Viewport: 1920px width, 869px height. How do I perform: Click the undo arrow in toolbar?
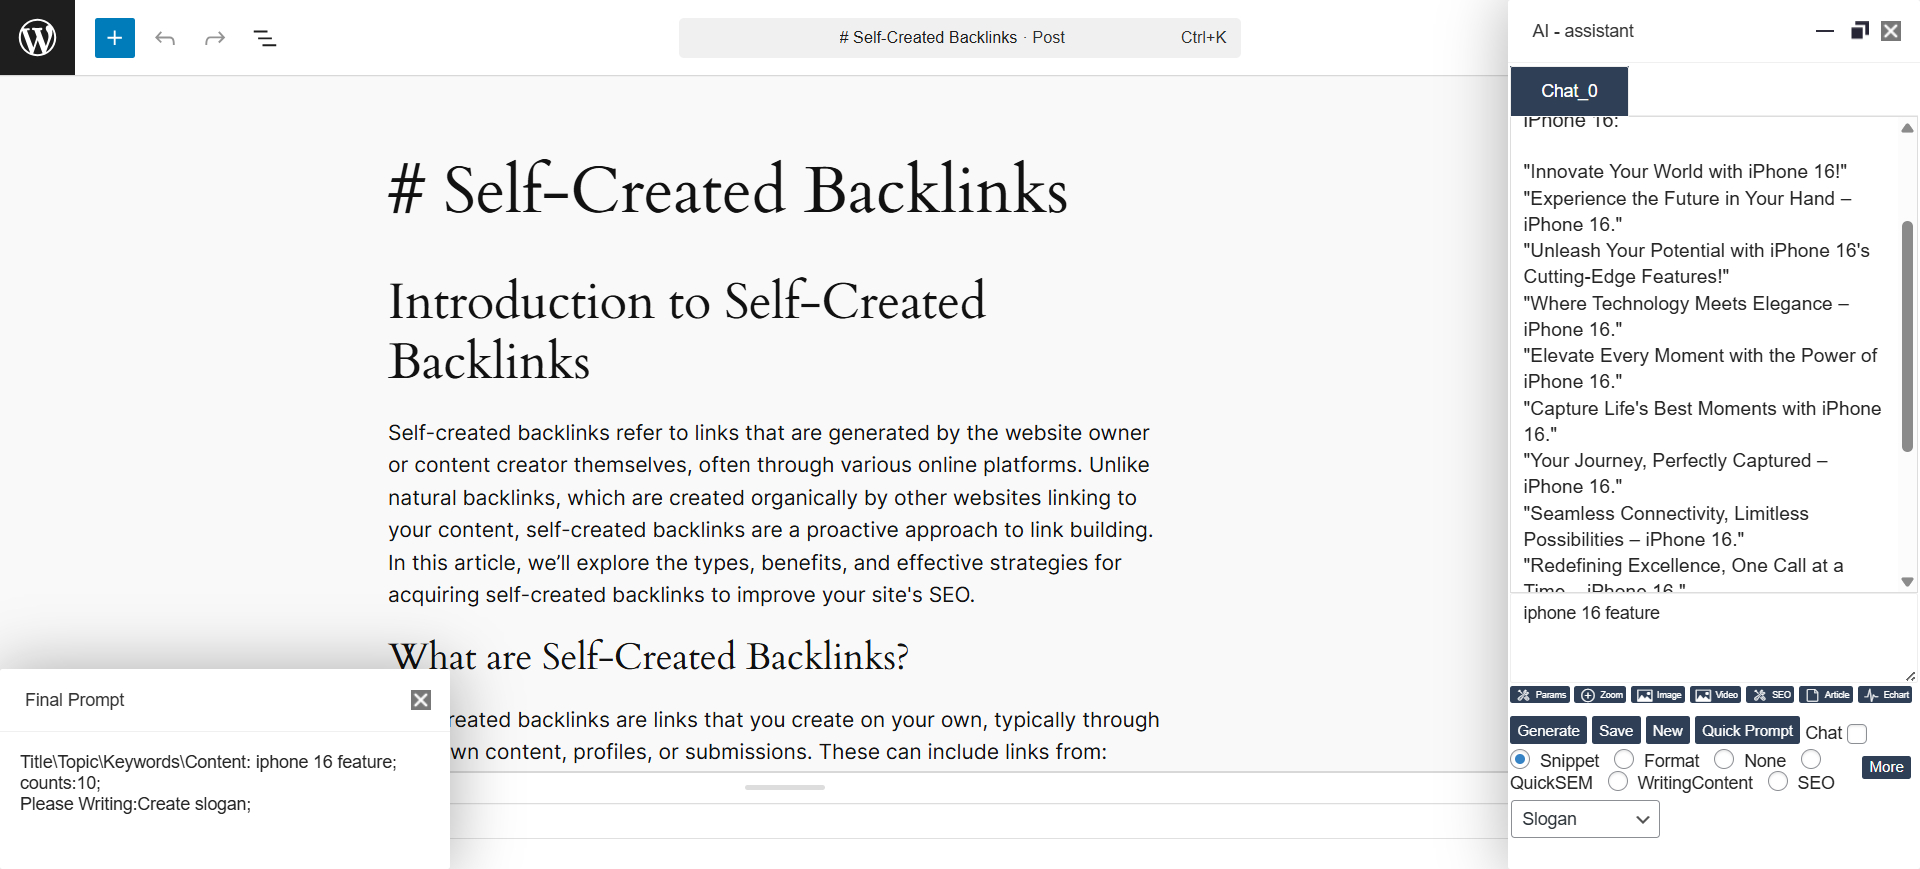[x=165, y=38]
